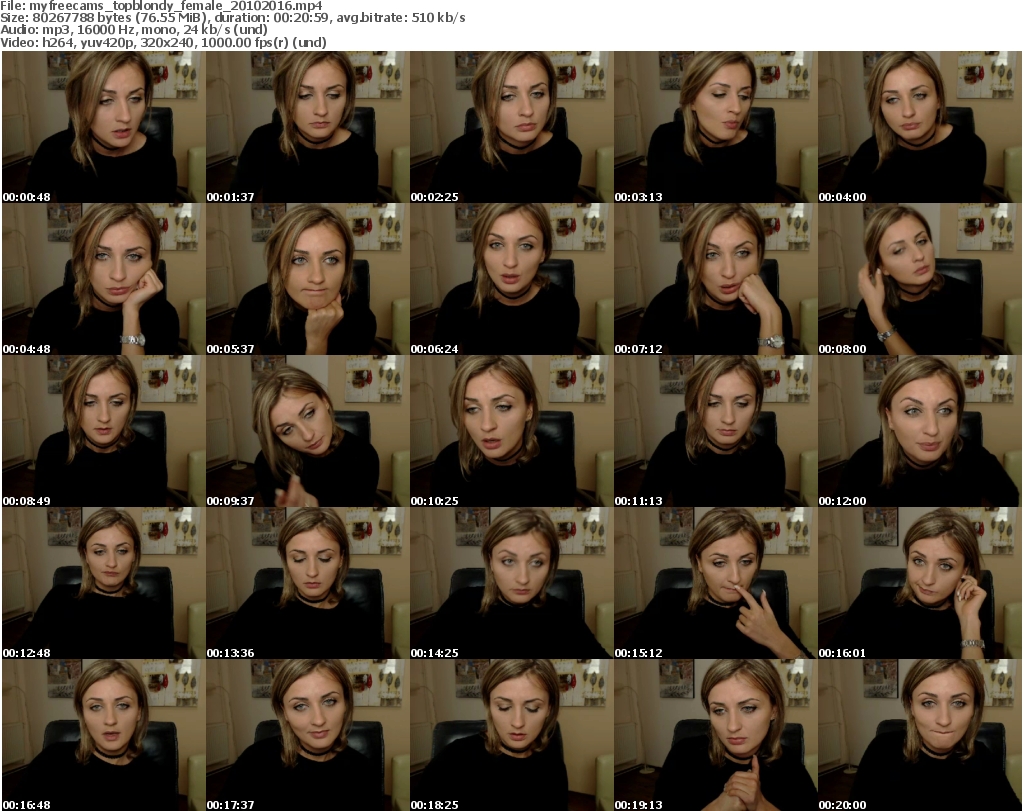The width and height of the screenshot is (1024, 811).
Task: Select the thumbnail timestamped 00:12:00
Action: tap(920, 431)
